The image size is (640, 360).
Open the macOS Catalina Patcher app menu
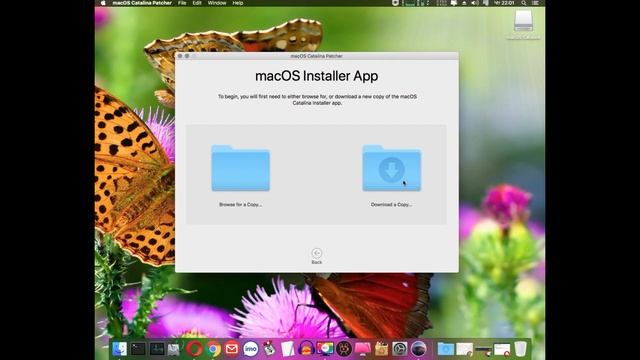pos(142,3)
